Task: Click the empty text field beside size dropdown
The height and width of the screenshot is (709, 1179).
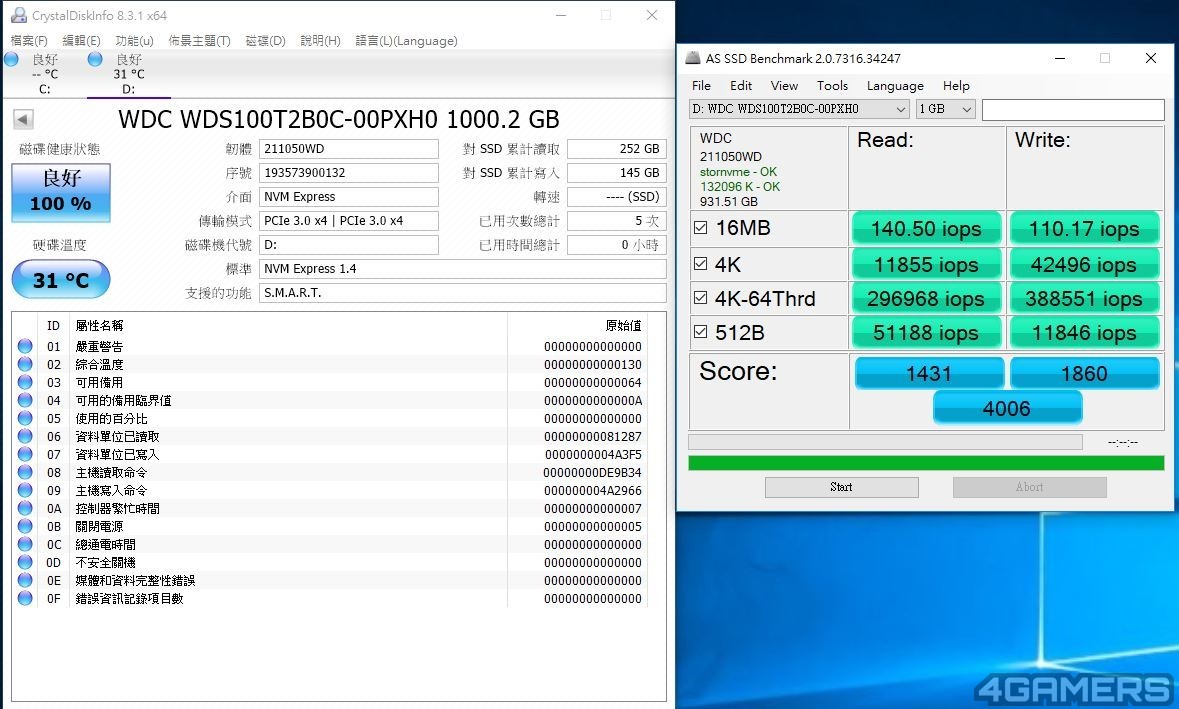Action: [x=1073, y=110]
